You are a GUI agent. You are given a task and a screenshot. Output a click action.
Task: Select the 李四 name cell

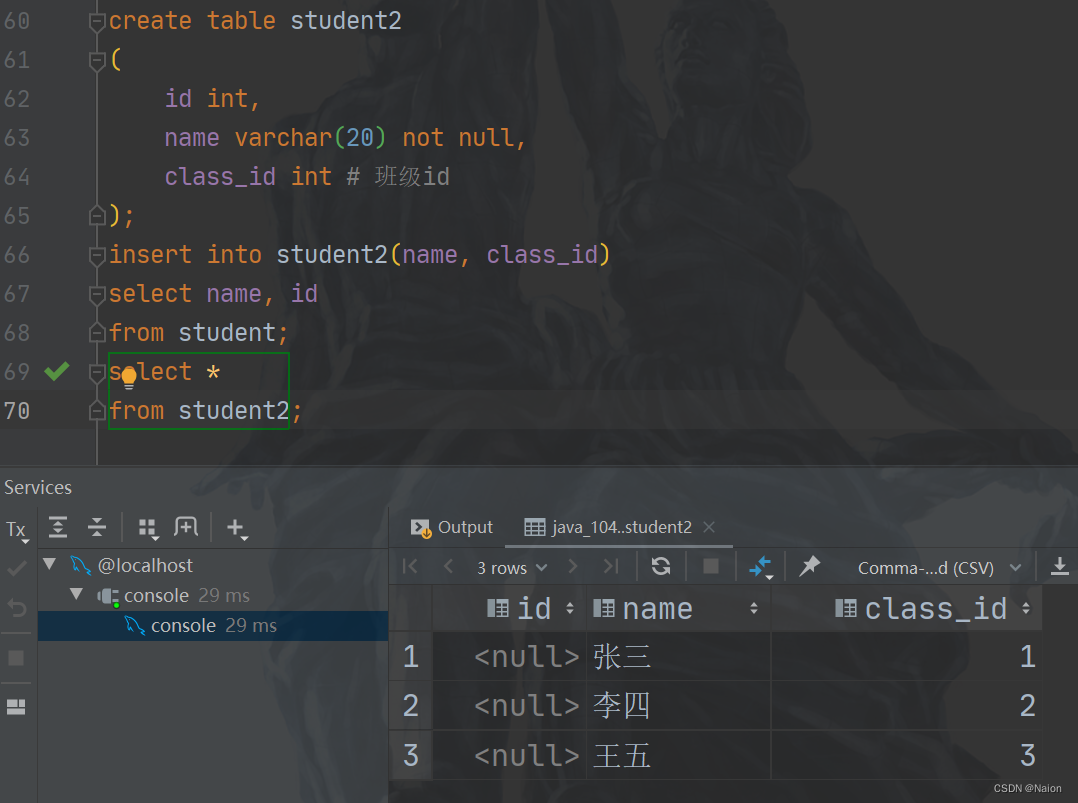tap(679, 706)
